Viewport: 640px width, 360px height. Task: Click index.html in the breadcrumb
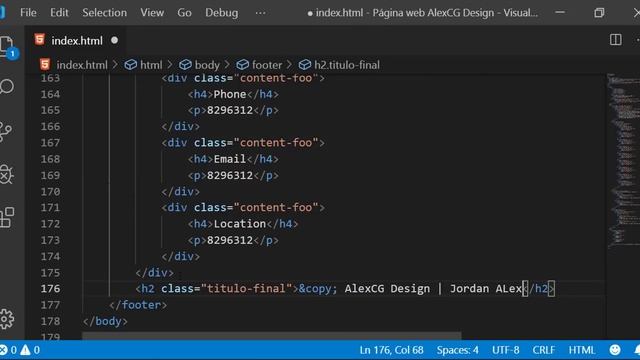82,65
